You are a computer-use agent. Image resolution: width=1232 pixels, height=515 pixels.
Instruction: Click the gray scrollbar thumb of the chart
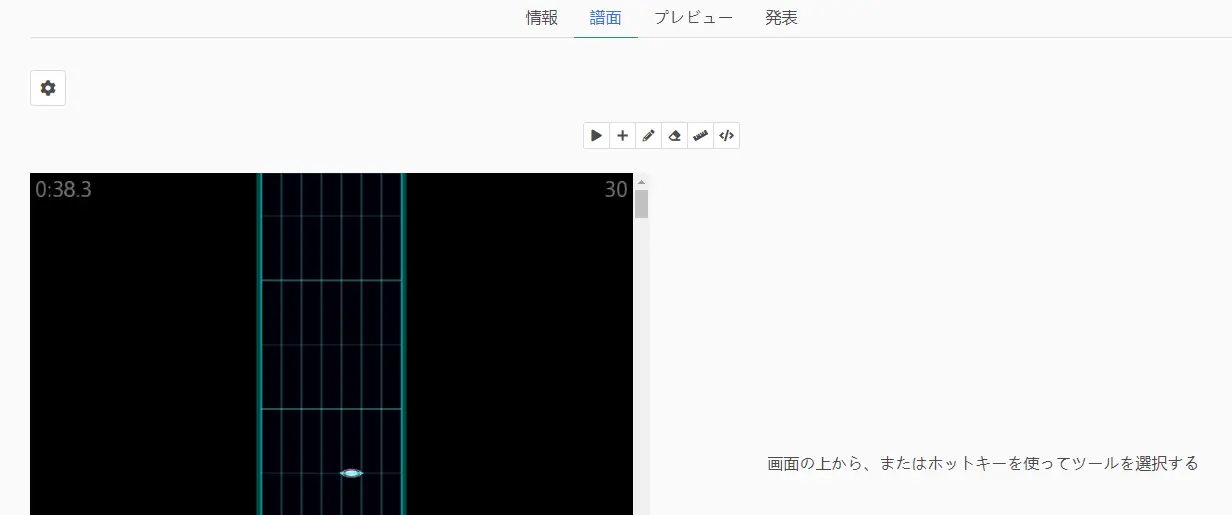click(642, 204)
